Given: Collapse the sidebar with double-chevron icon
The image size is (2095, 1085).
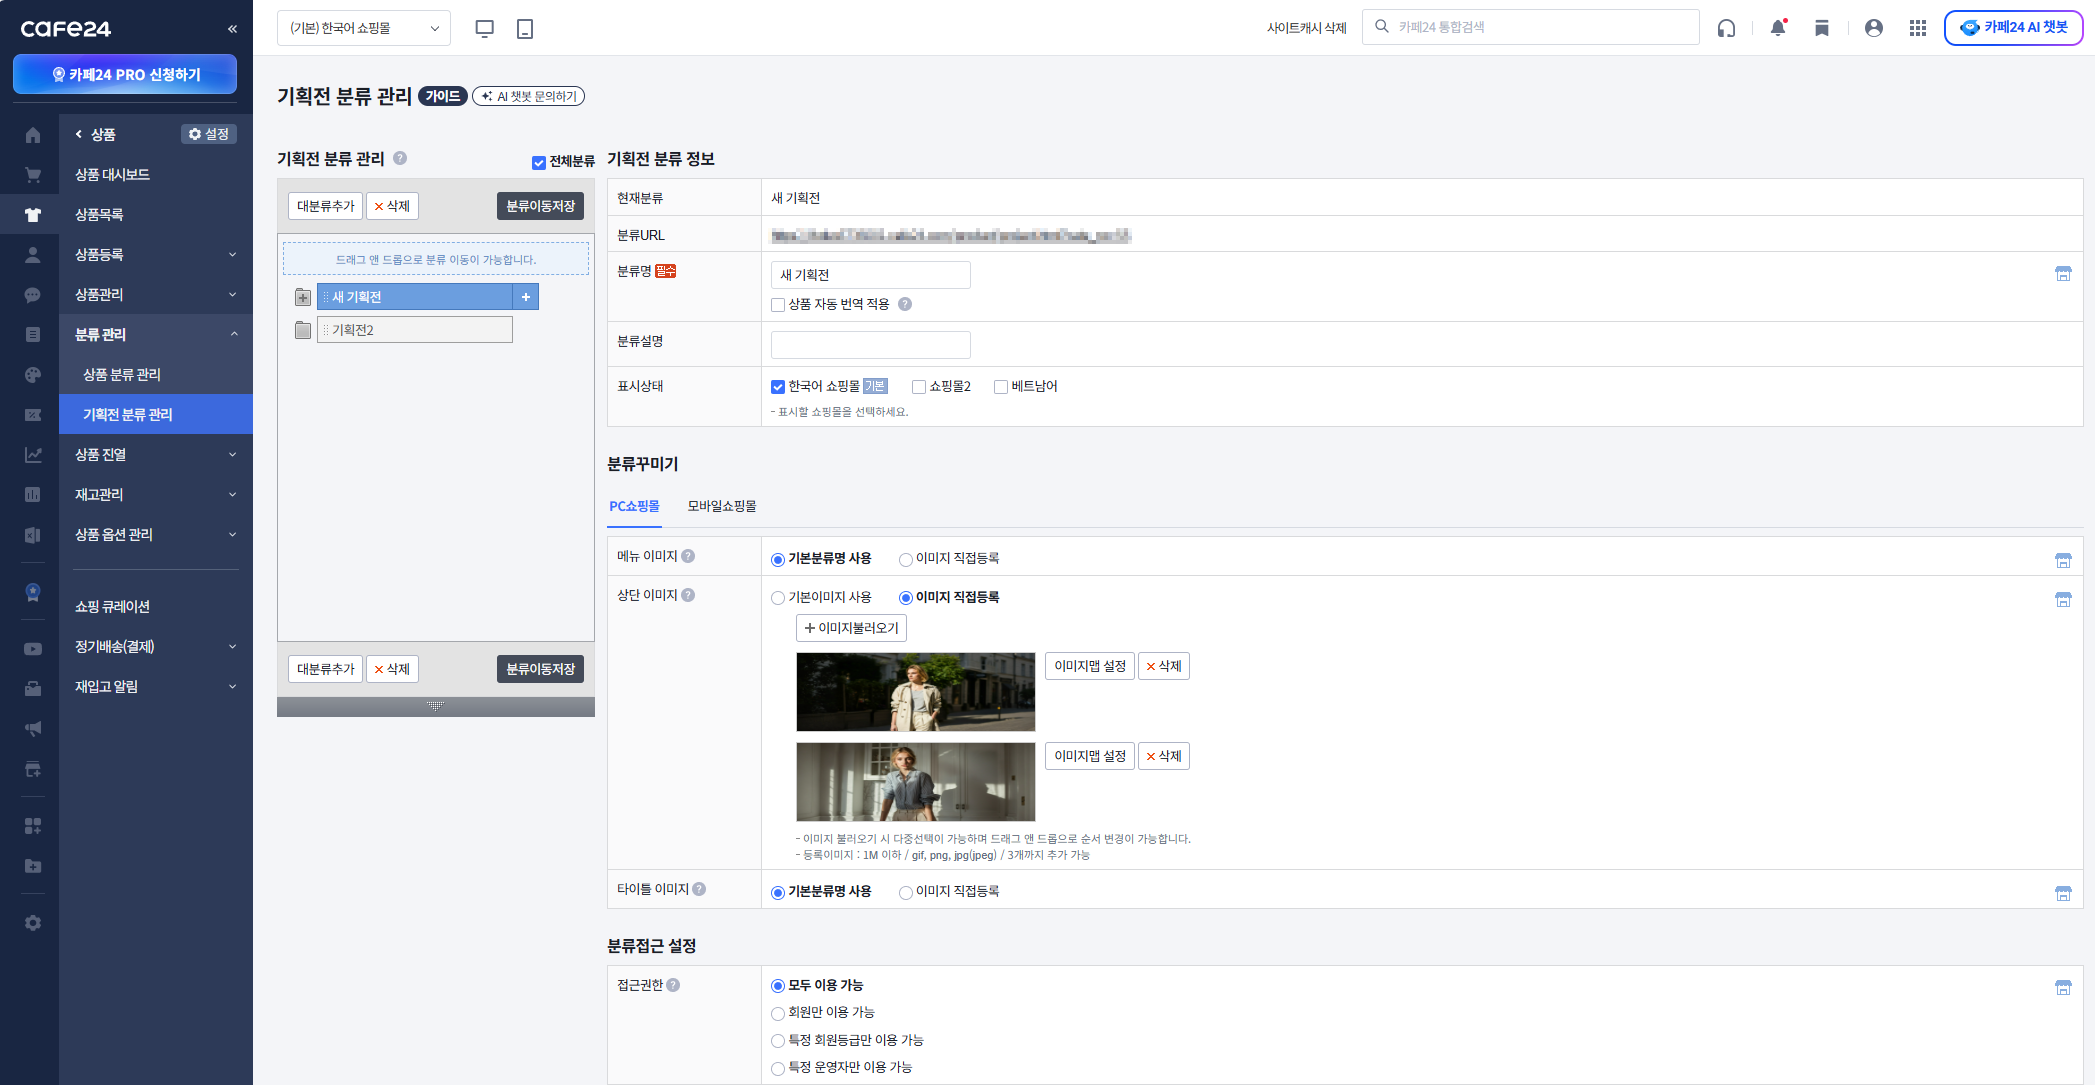Looking at the screenshot, I should [x=232, y=29].
